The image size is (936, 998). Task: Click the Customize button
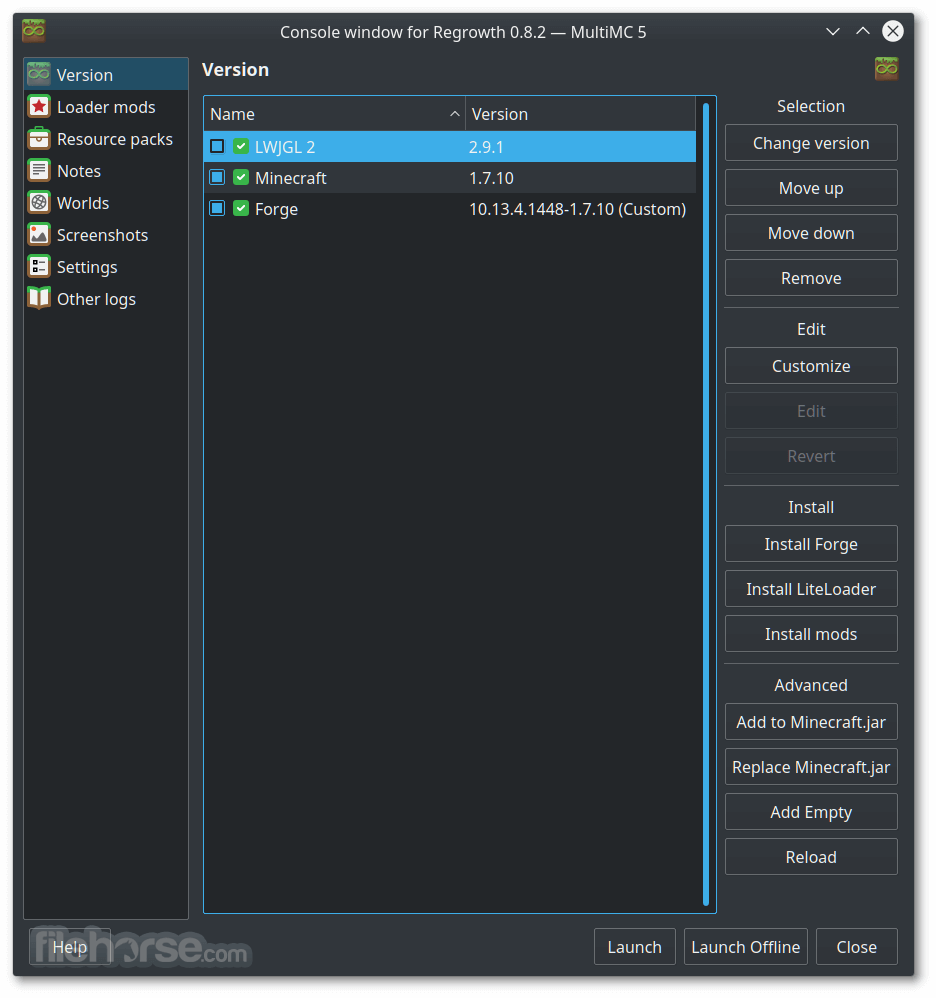coord(811,365)
